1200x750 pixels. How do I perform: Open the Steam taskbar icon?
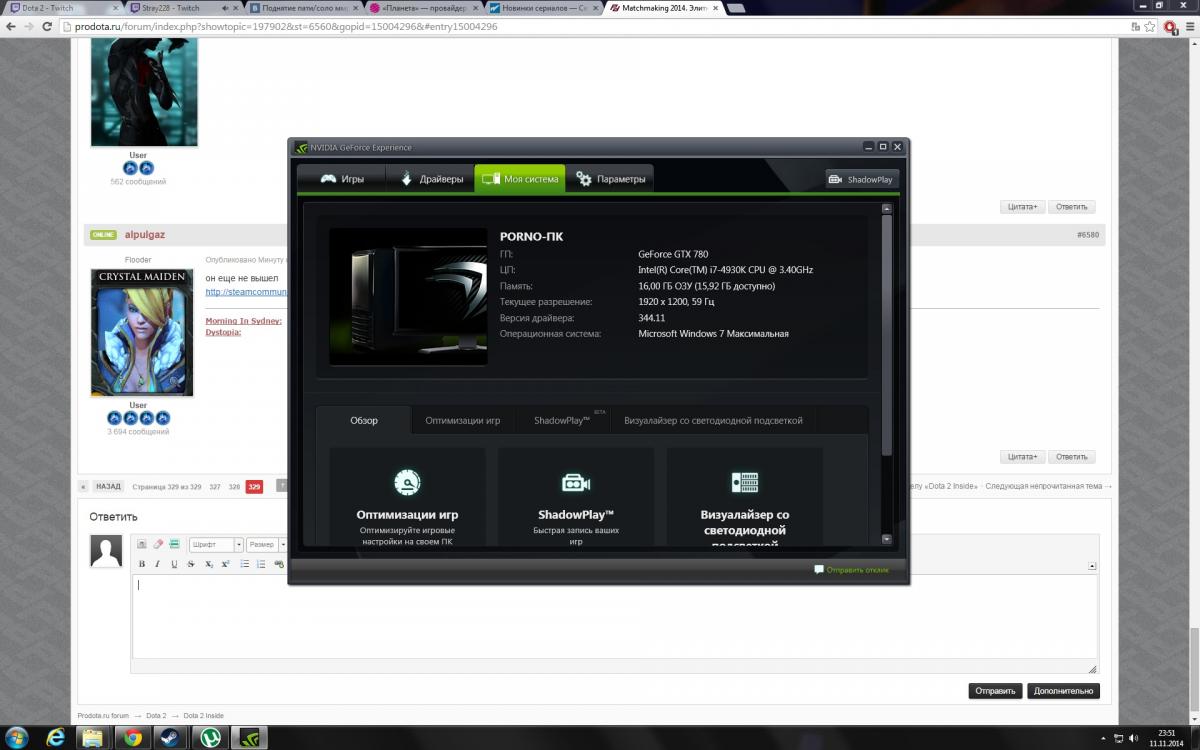(x=169, y=738)
